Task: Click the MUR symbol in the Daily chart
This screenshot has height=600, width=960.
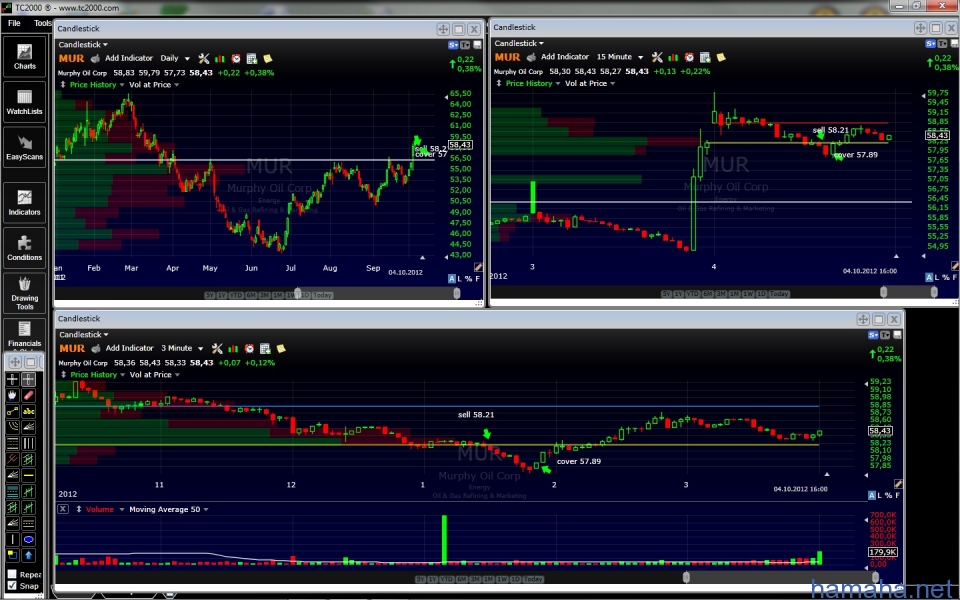Action: tap(71, 59)
